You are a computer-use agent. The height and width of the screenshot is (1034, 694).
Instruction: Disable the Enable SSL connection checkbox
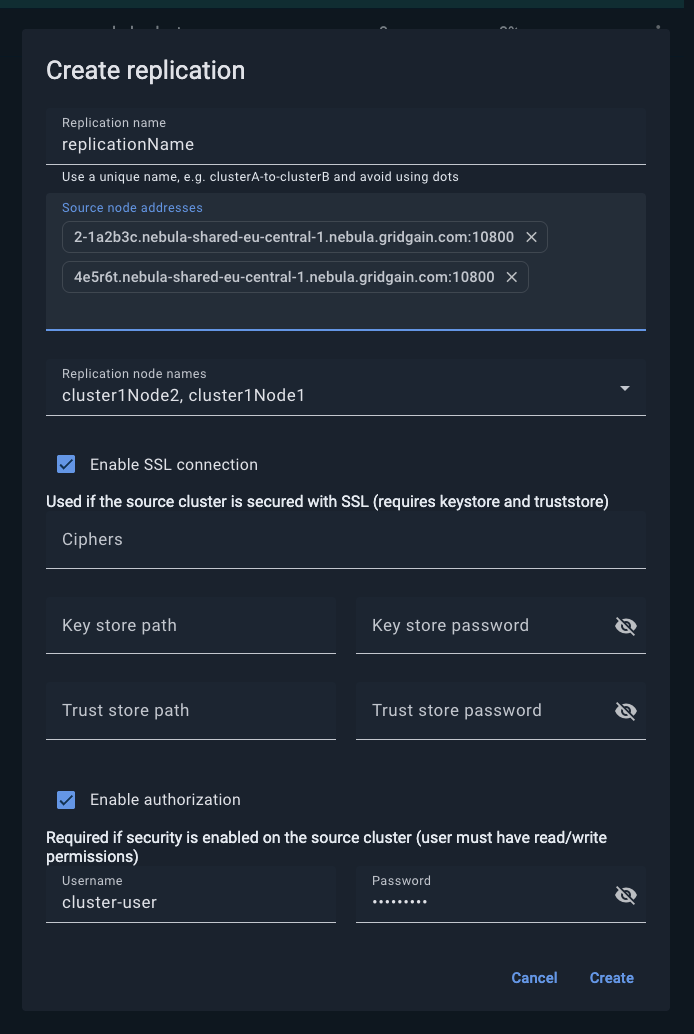(x=66, y=464)
